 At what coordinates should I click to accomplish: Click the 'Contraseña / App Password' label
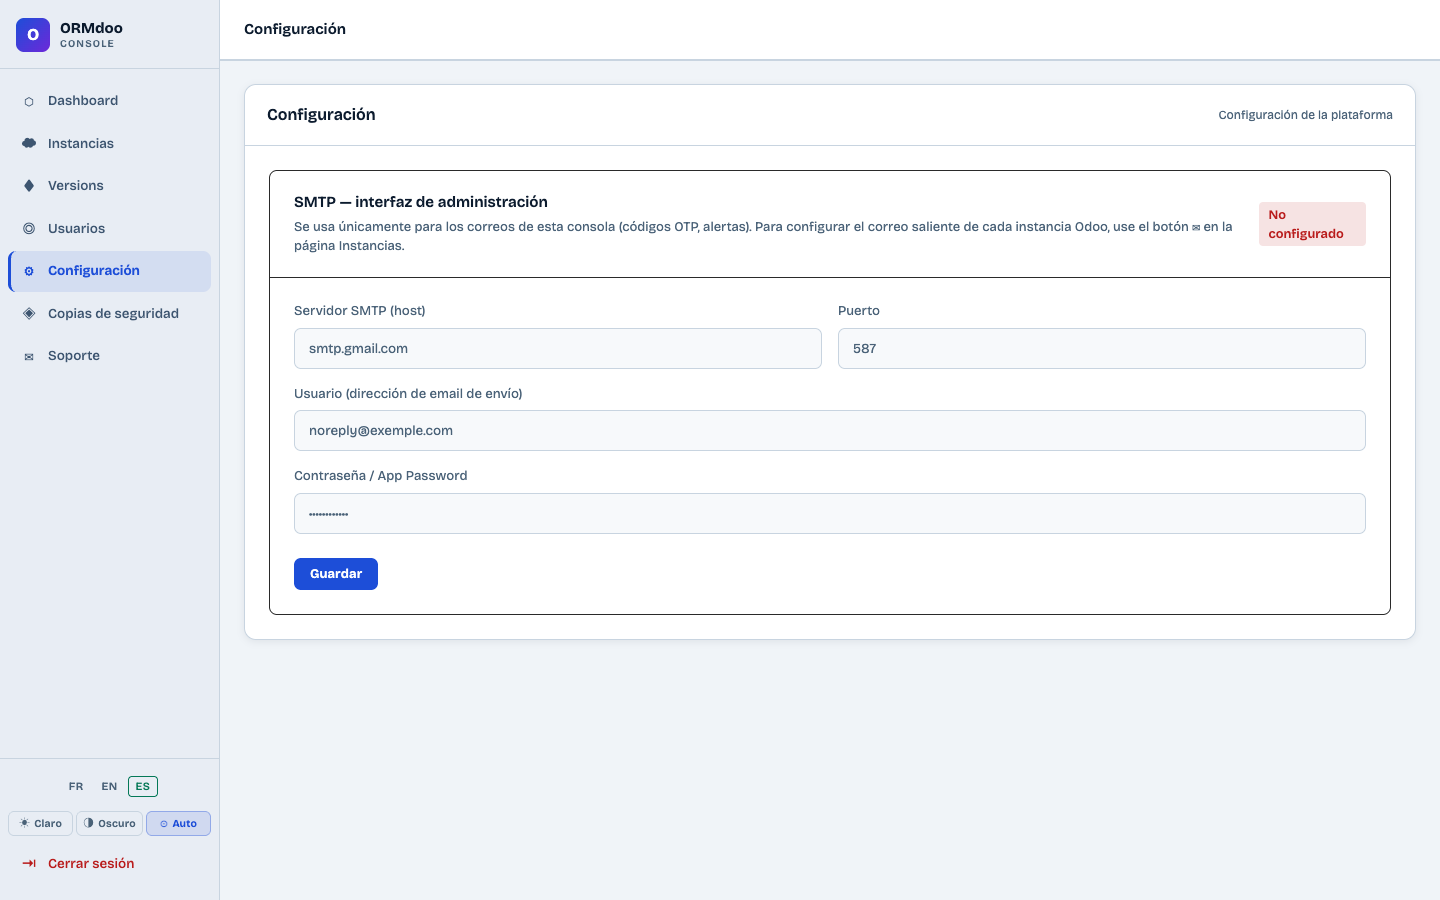tap(381, 476)
